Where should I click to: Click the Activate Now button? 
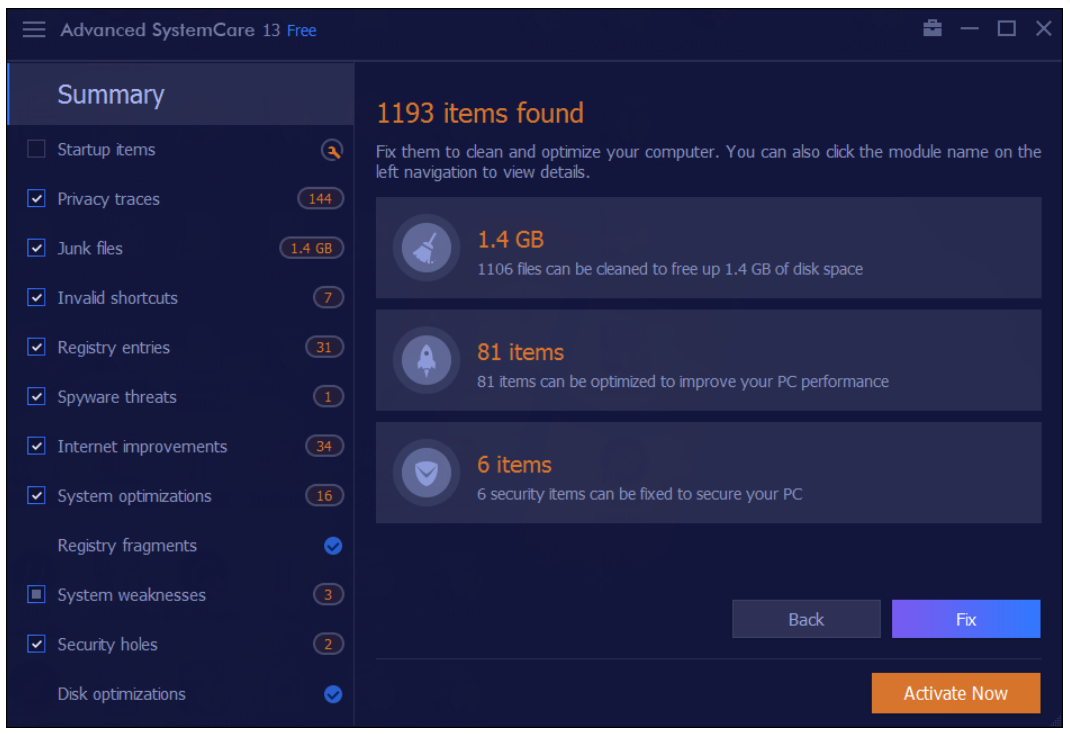[x=955, y=693]
